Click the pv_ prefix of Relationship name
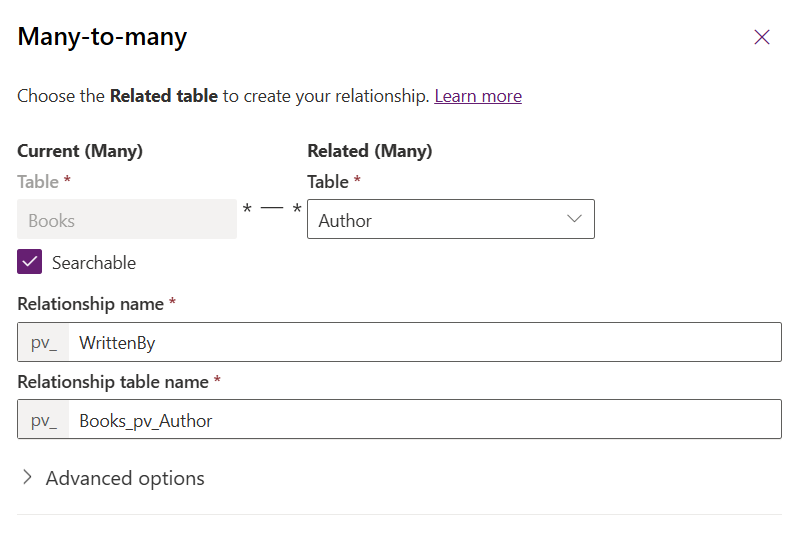 (x=43, y=342)
